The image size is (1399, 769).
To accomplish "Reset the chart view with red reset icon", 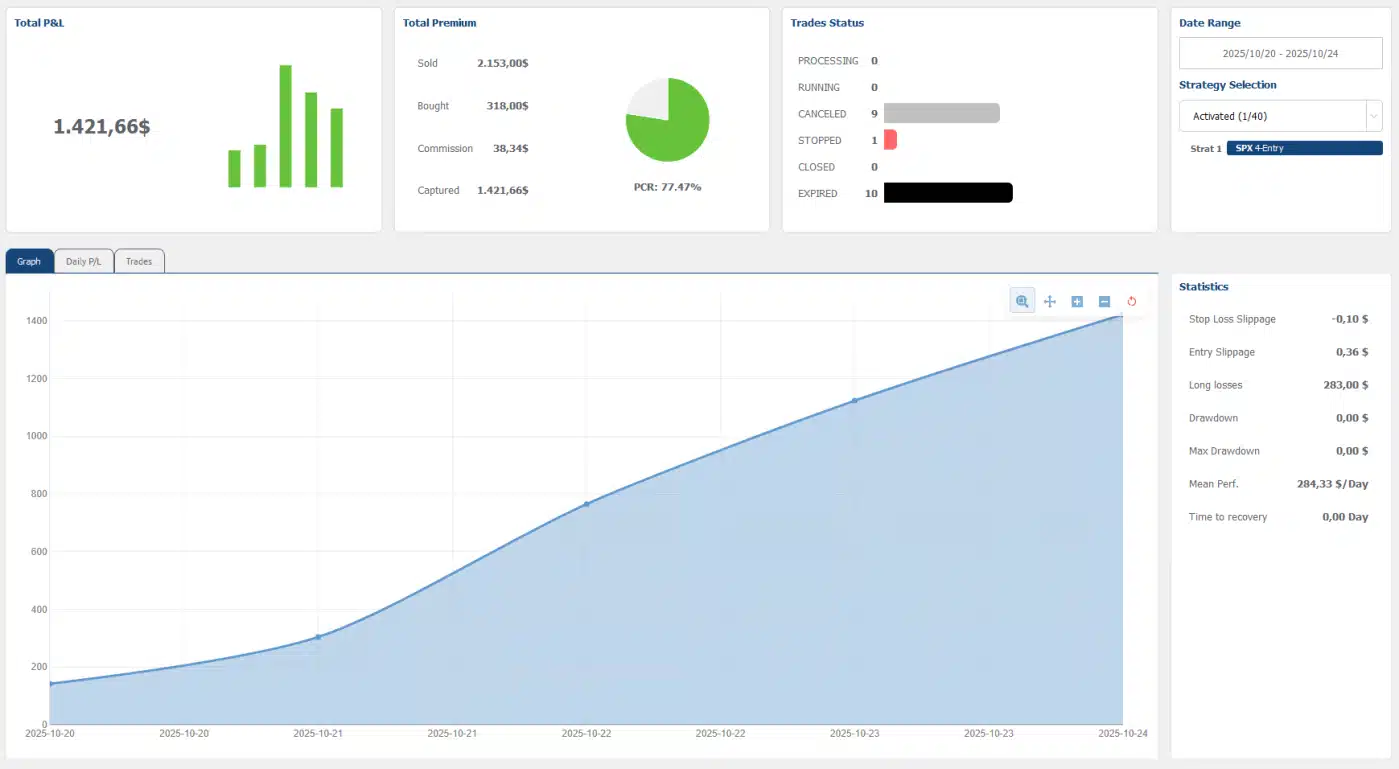I will pyautogui.click(x=1131, y=300).
